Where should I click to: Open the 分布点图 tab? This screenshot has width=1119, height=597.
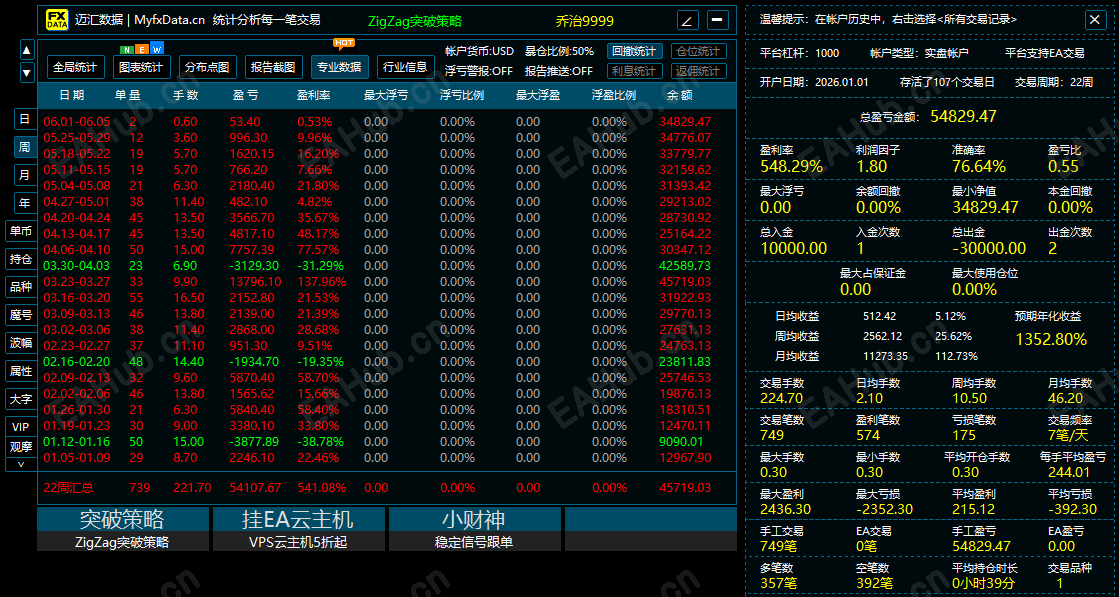point(207,68)
